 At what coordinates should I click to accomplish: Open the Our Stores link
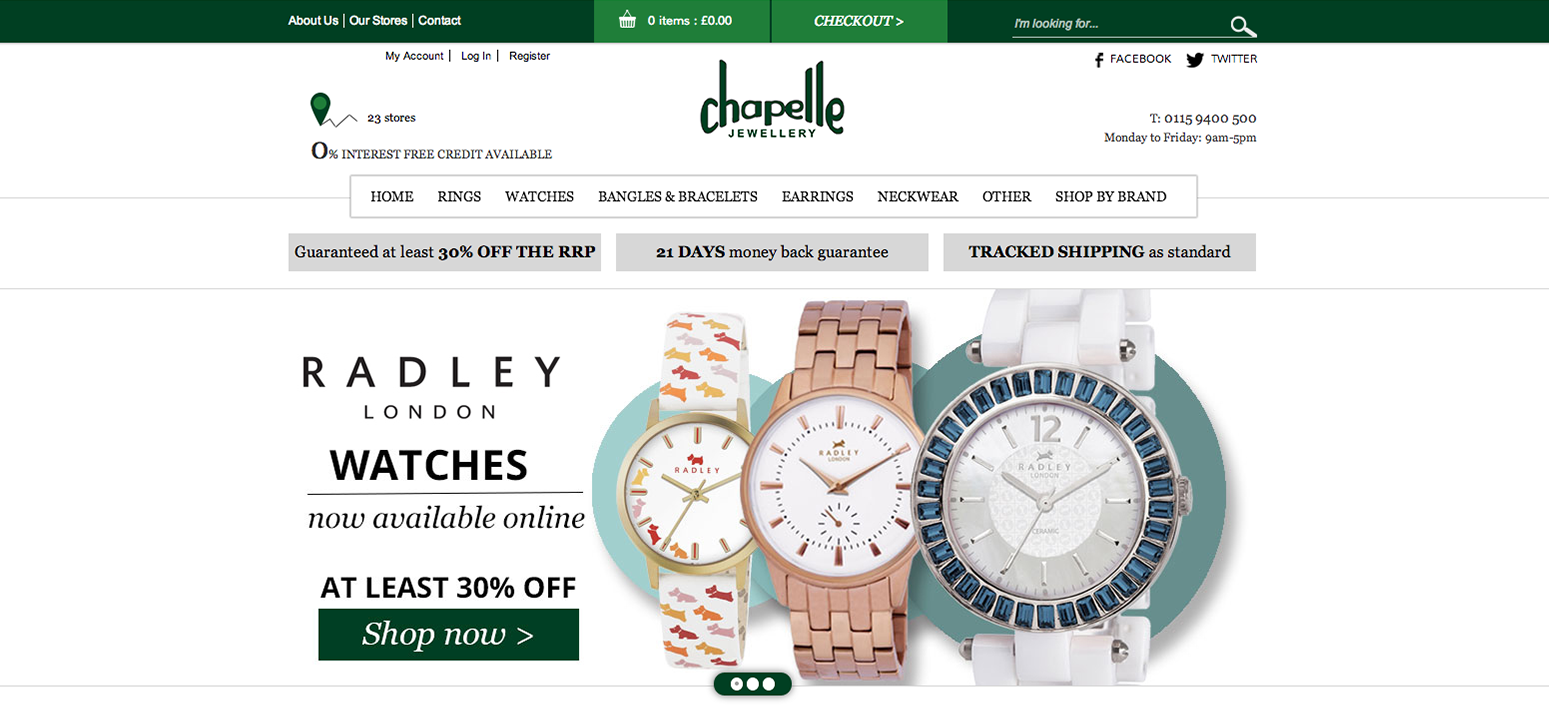(x=378, y=20)
